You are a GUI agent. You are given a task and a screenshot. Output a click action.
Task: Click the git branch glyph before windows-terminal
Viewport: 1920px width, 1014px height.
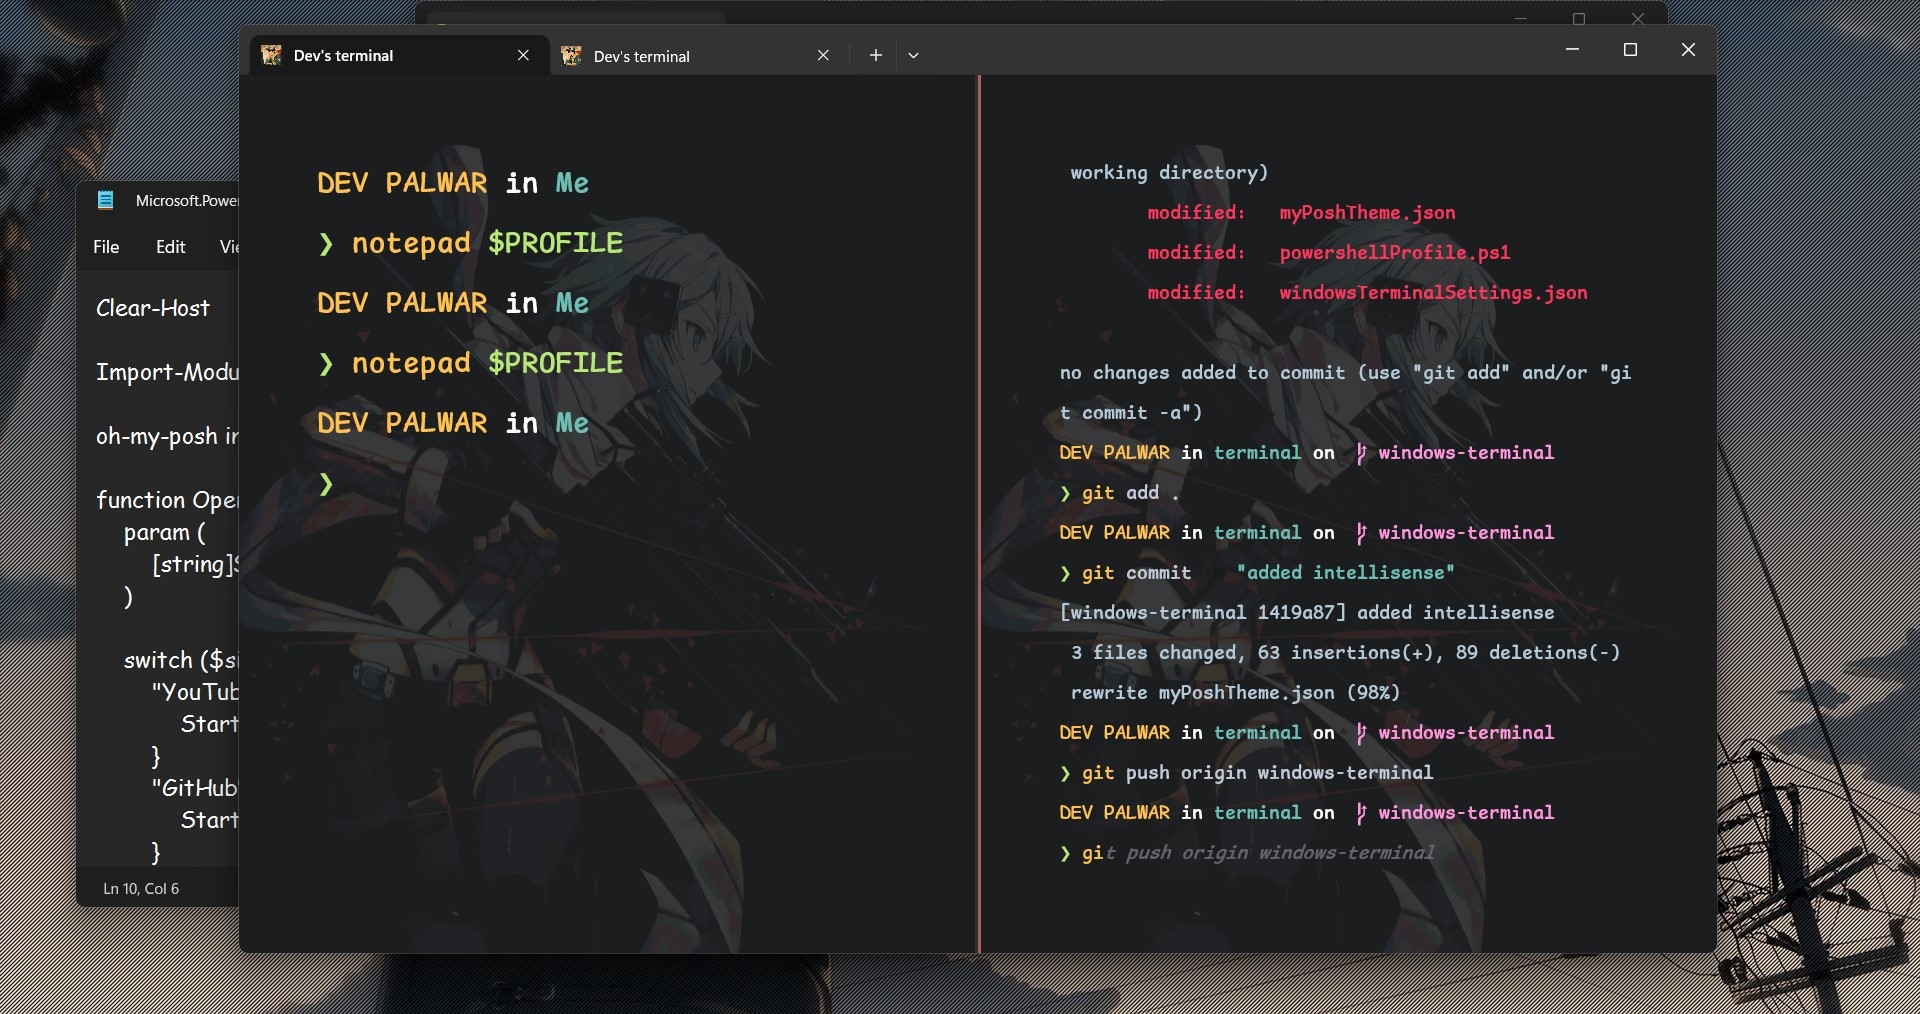tap(1363, 453)
